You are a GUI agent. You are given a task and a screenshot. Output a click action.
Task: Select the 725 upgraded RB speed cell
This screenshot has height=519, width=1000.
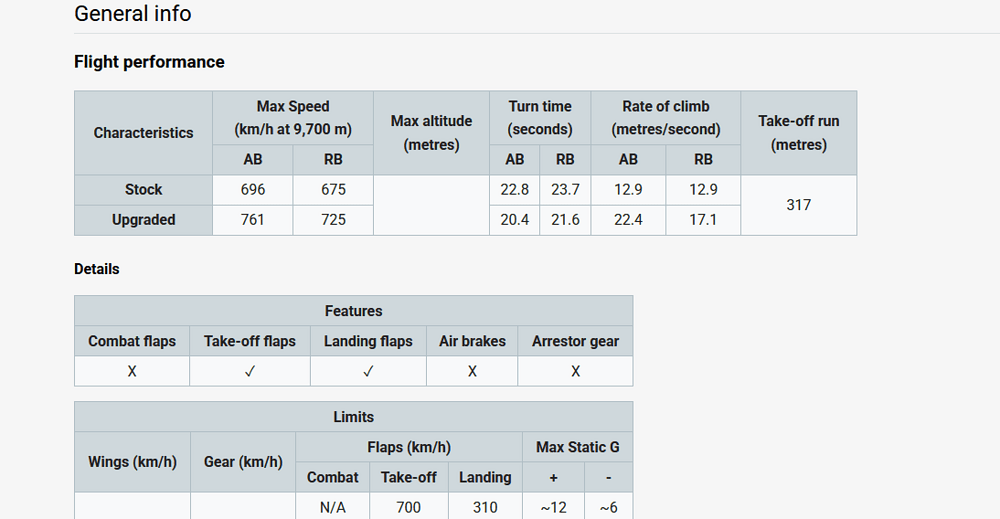point(333,220)
